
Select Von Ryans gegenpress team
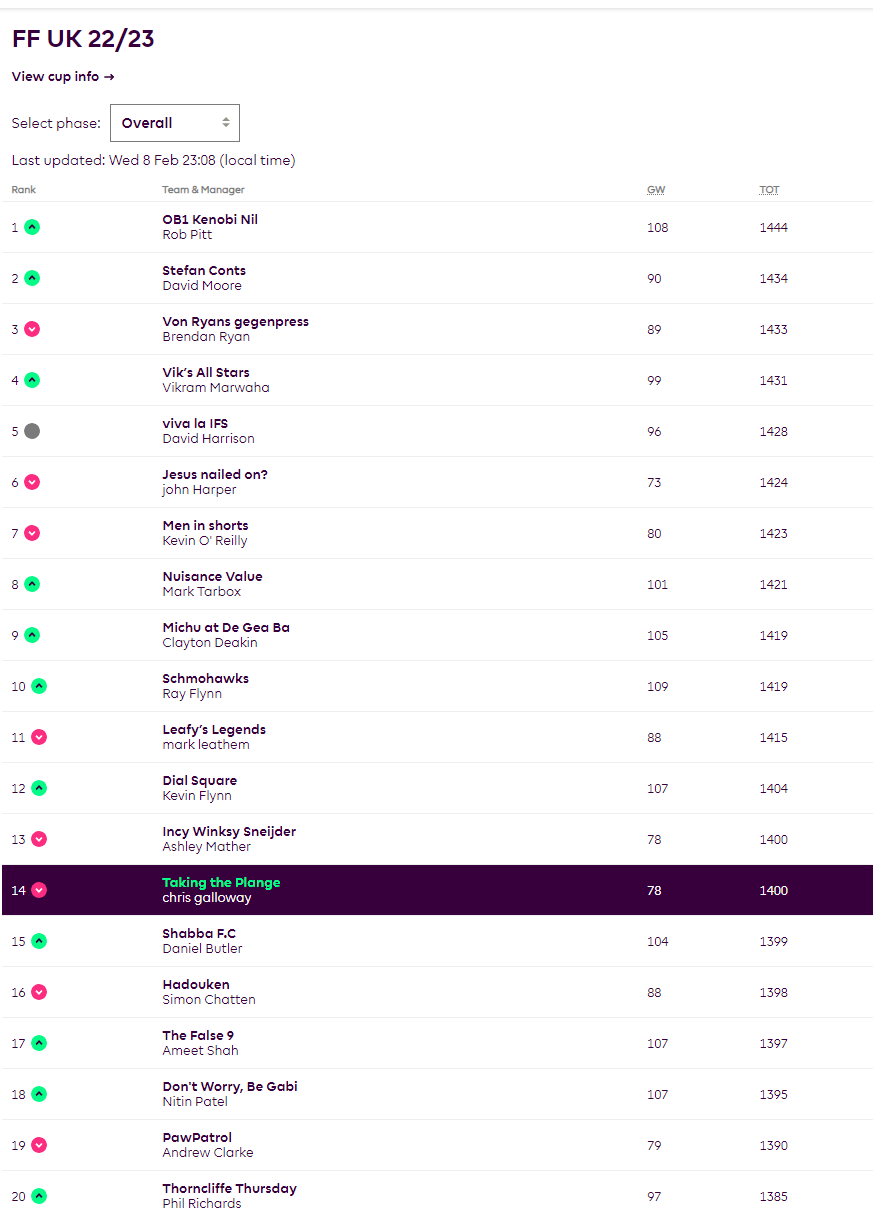tap(235, 322)
